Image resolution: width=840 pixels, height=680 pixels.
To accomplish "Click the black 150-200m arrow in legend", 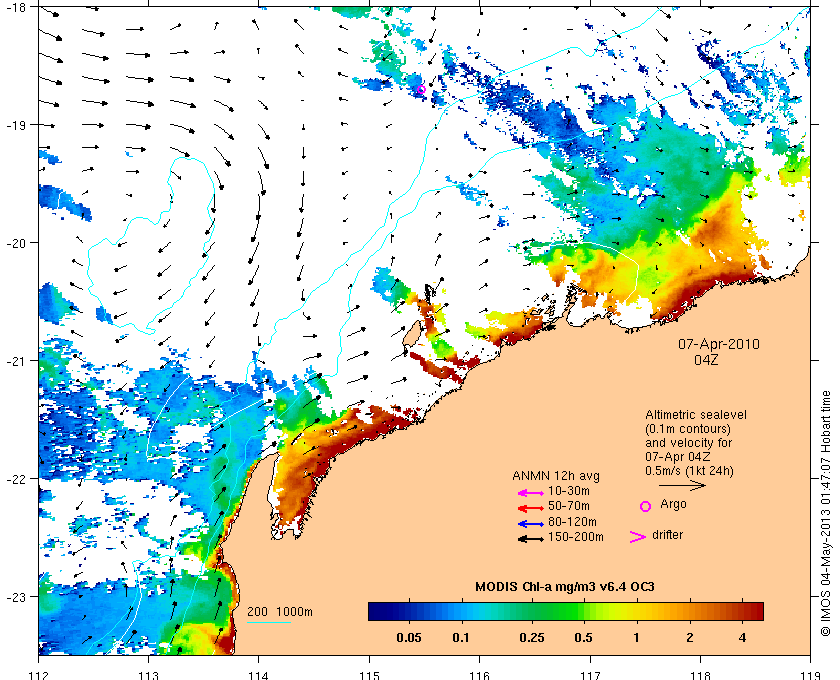I will pos(531,539).
